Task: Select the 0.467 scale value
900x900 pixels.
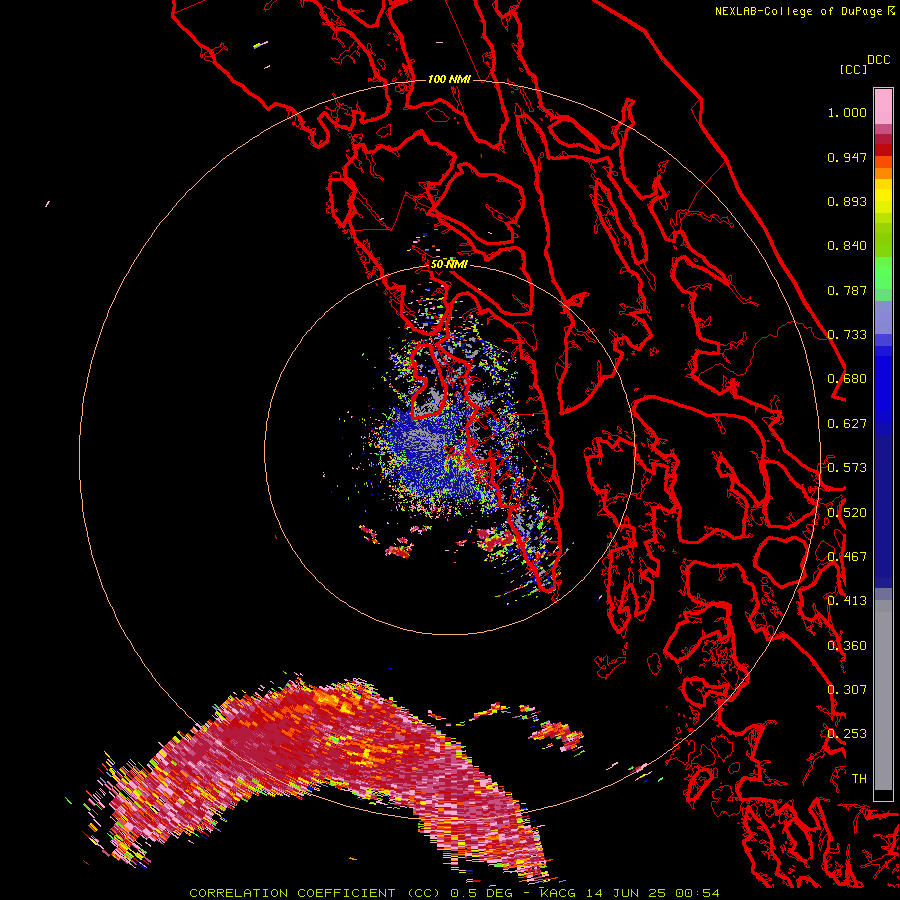Action: [x=847, y=557]
